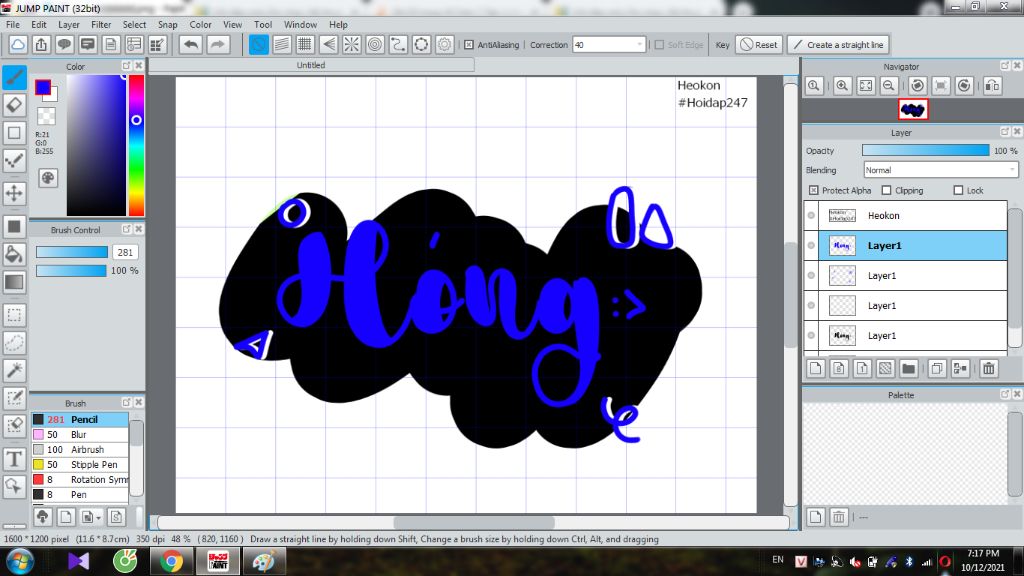Choose the Airbrush brush

80,449
